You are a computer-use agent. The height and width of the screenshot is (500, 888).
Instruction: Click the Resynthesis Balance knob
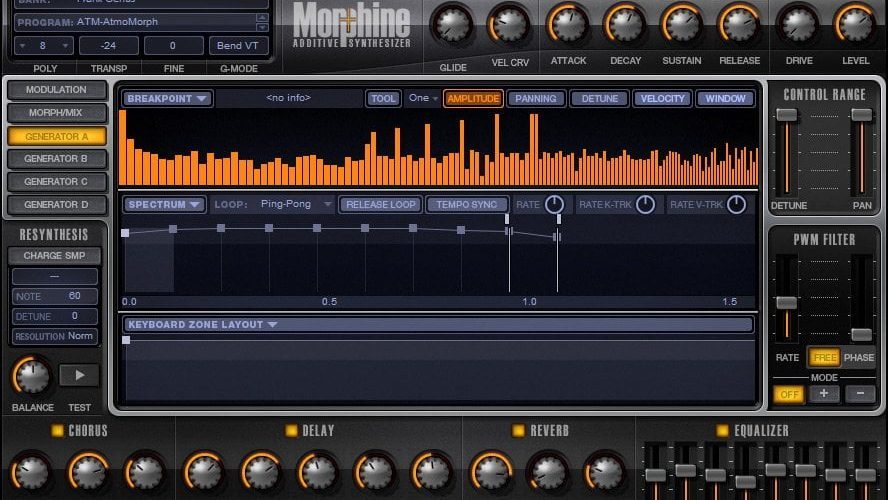(x=32, y=376)
